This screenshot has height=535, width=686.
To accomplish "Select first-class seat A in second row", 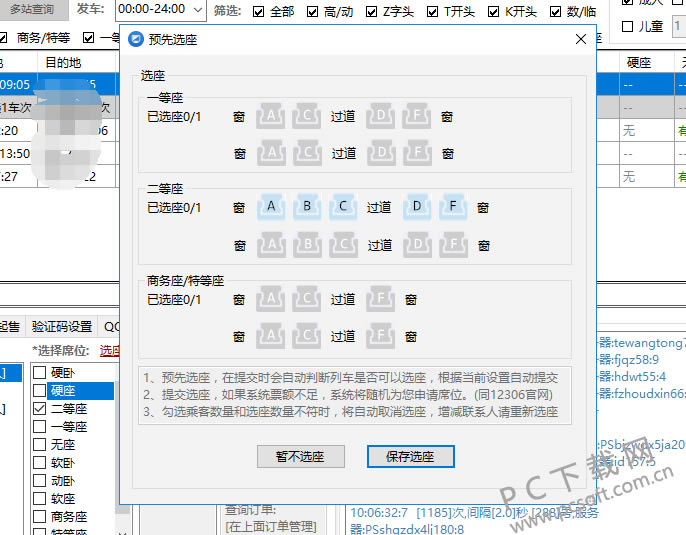I will 272,153.
